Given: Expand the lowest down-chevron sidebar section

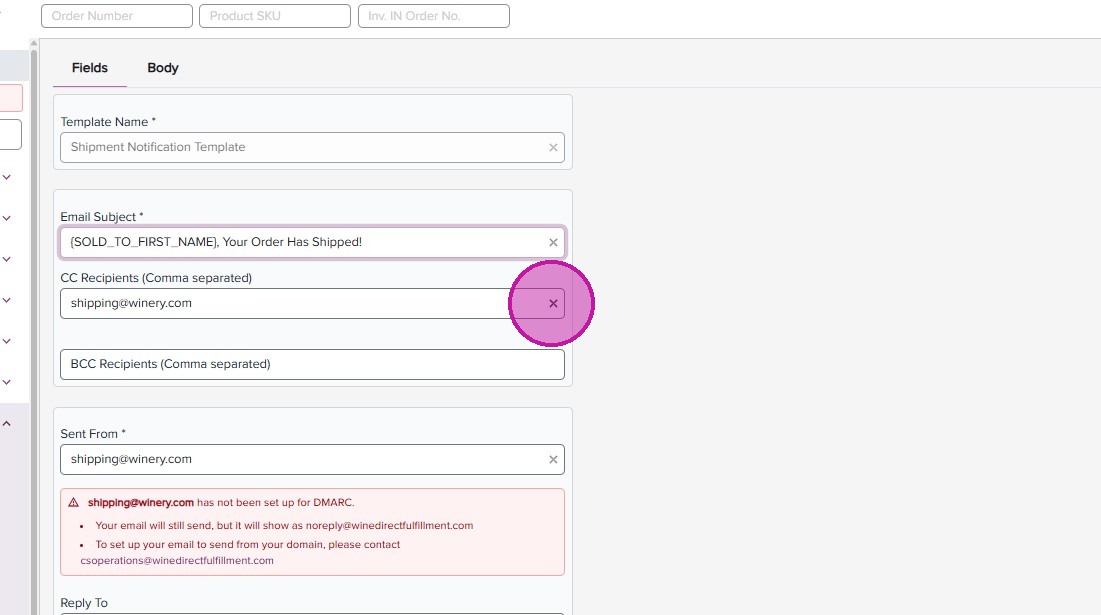Looking at the screenshot, I should [x=7, y=382].
